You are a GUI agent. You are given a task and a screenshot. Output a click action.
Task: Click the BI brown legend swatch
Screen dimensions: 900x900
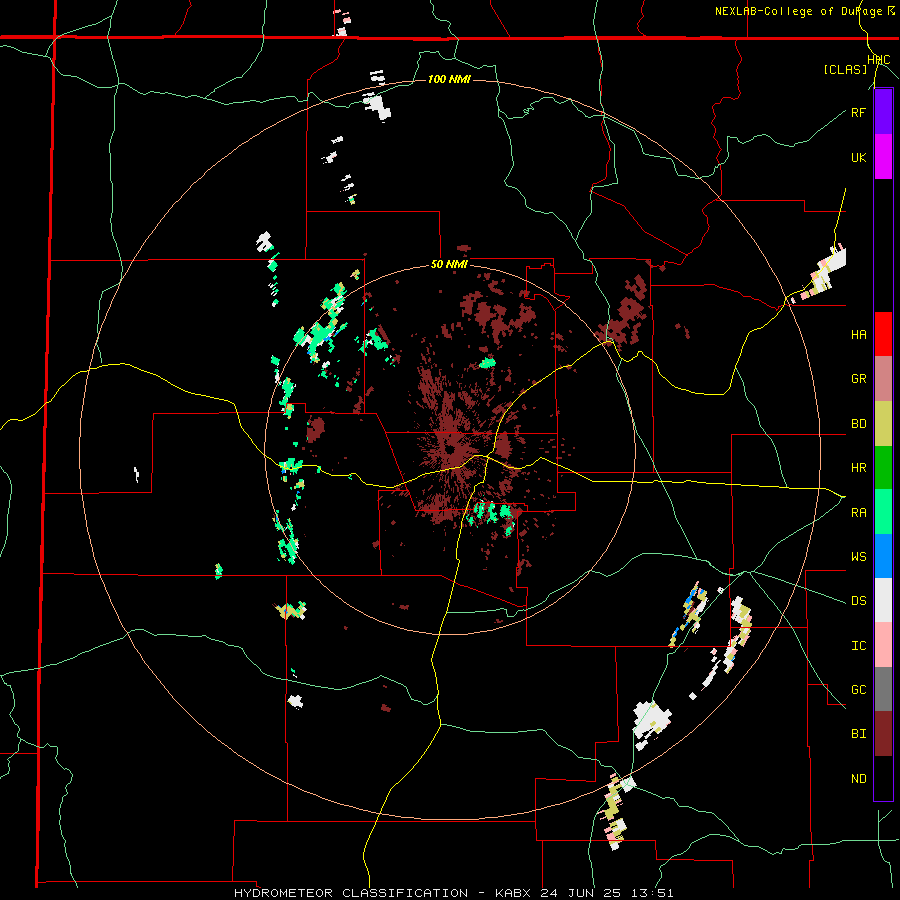pos(883,734)
